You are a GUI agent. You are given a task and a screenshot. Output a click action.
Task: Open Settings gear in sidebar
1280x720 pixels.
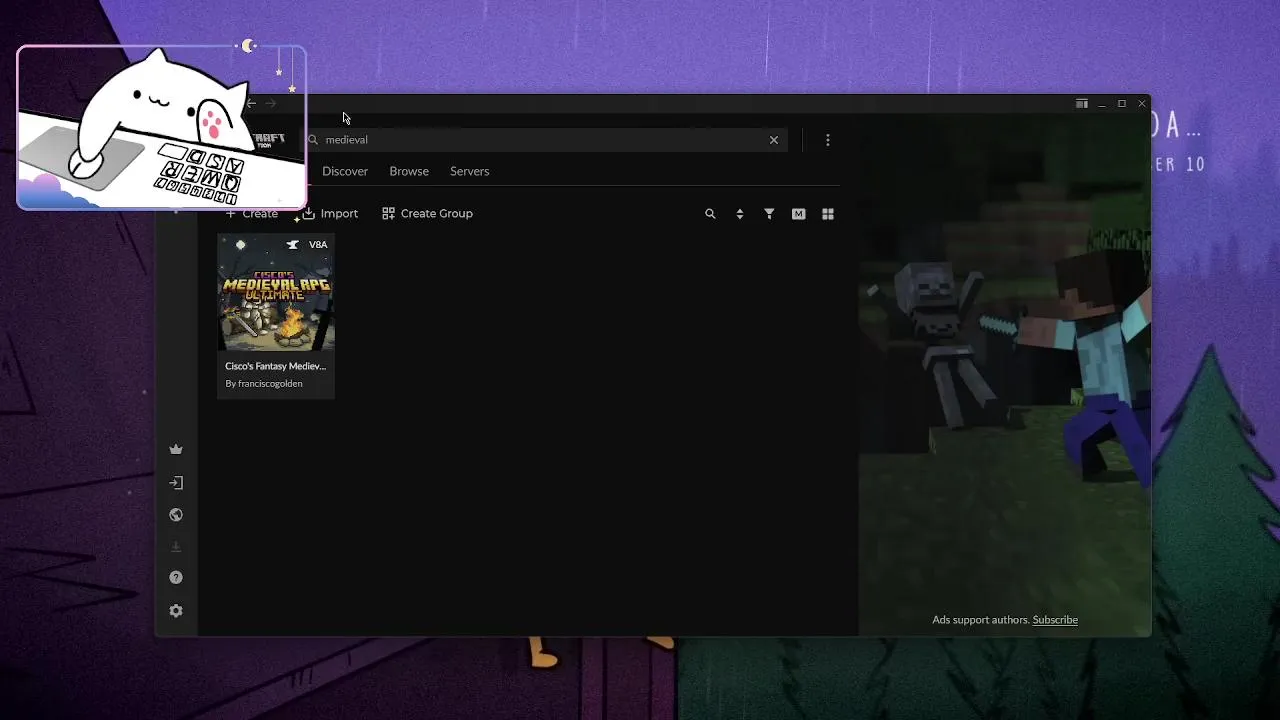(176, 611)
